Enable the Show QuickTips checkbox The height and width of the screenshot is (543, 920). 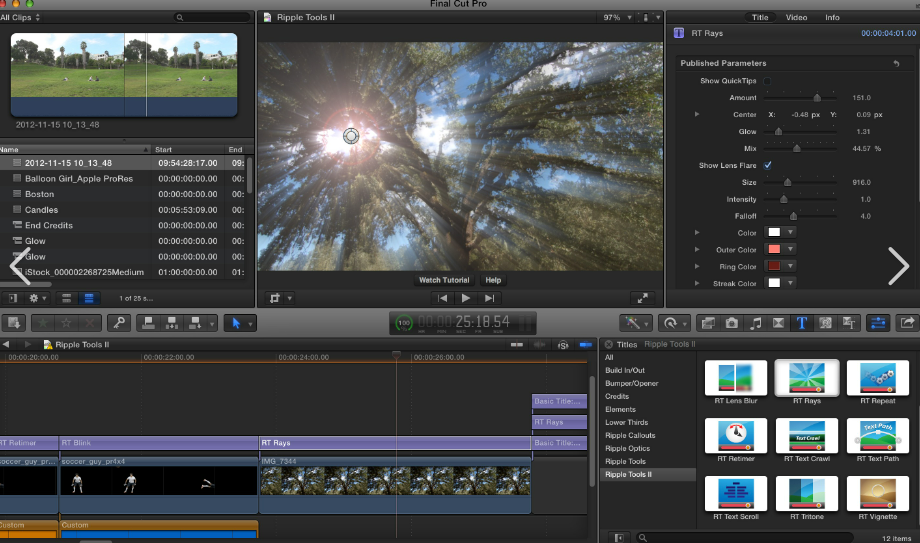(767, 81)
